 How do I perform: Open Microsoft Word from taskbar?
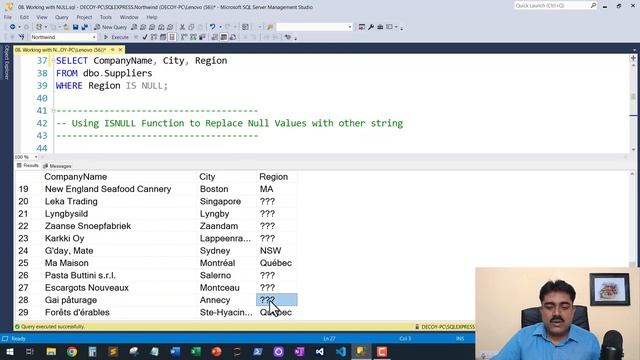coord(175,351)
